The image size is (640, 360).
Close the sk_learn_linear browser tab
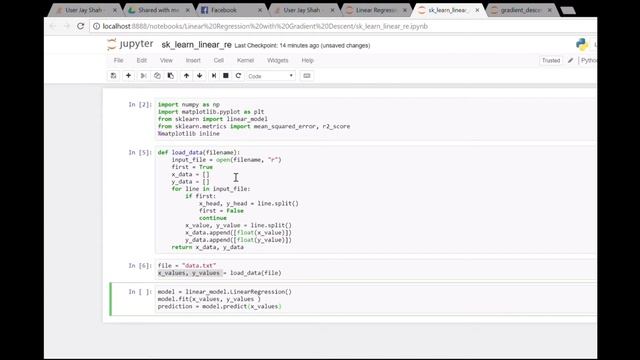(477, 10)
